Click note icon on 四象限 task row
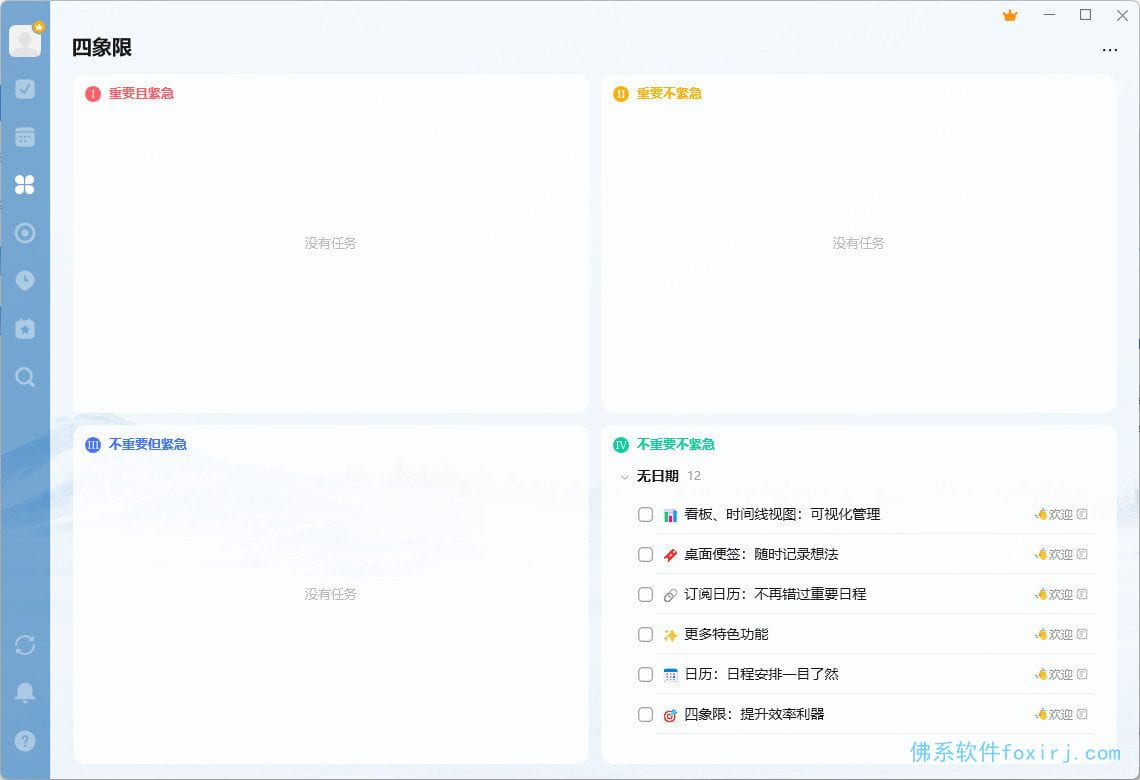The width and height of the screenshot is (1140, 780). [x=1082, y=714]
